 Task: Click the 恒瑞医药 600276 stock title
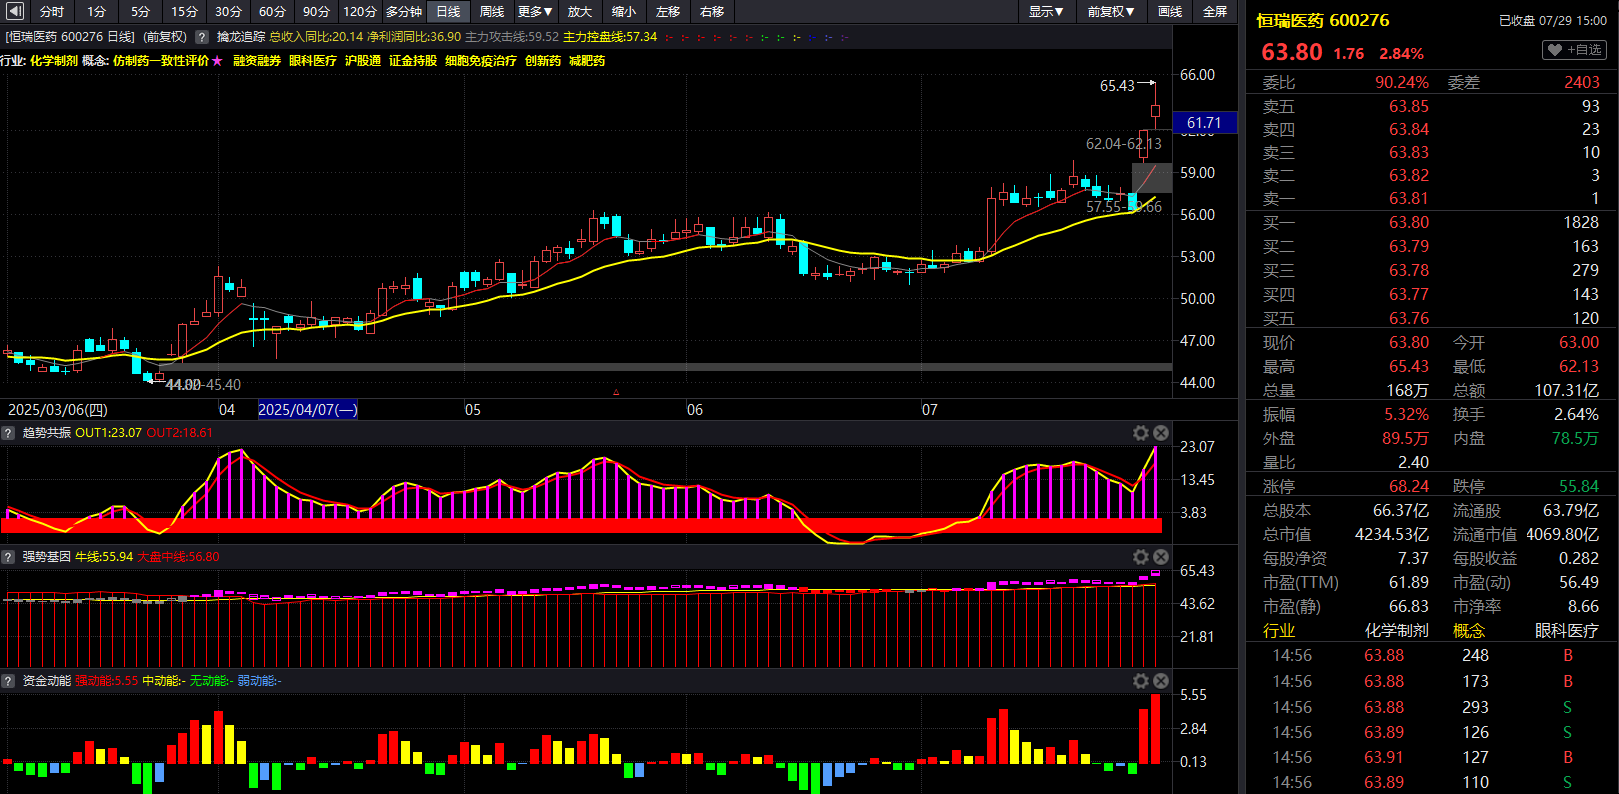[1323, 20]
